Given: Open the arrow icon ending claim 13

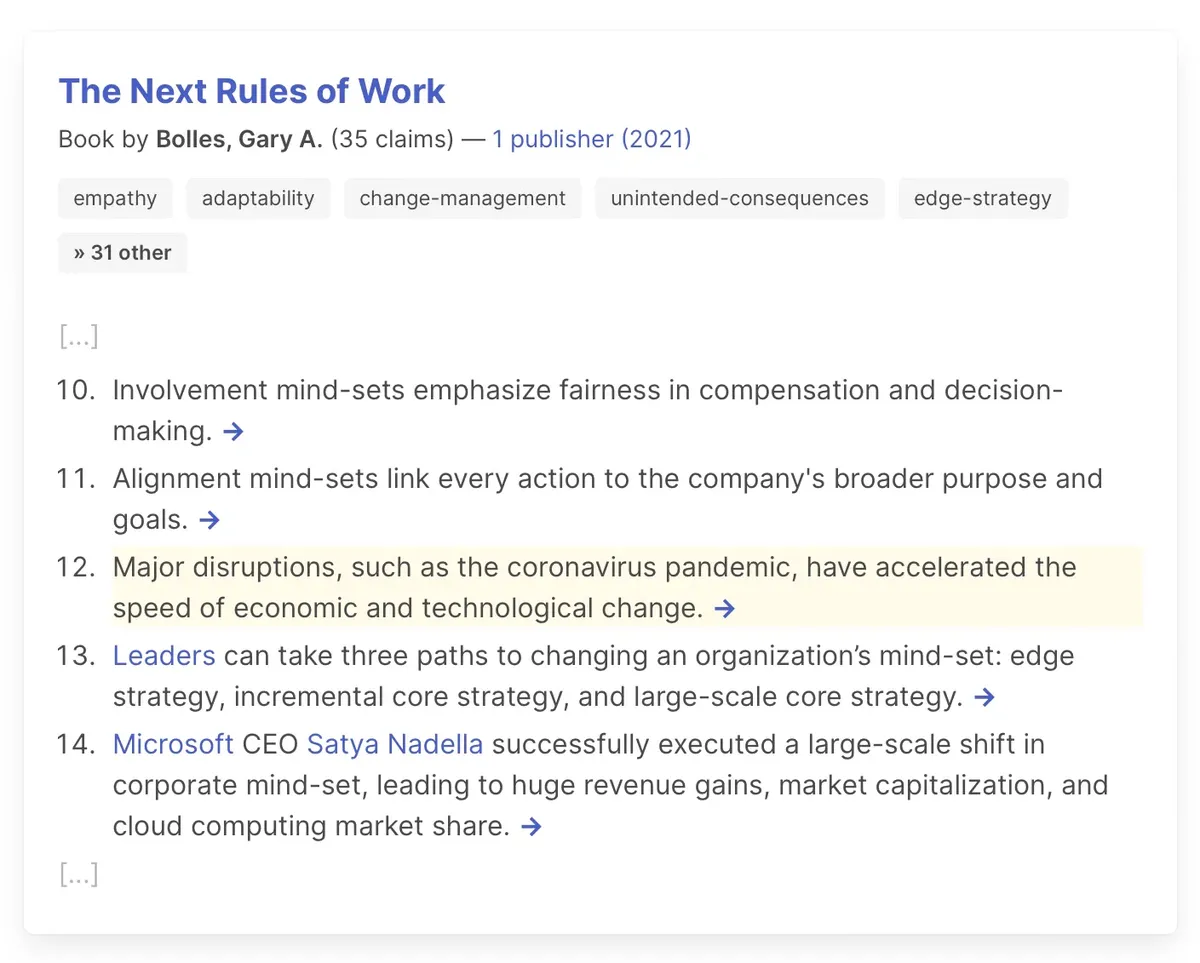Looking at the screenshot, I should (x=985, y=697).
